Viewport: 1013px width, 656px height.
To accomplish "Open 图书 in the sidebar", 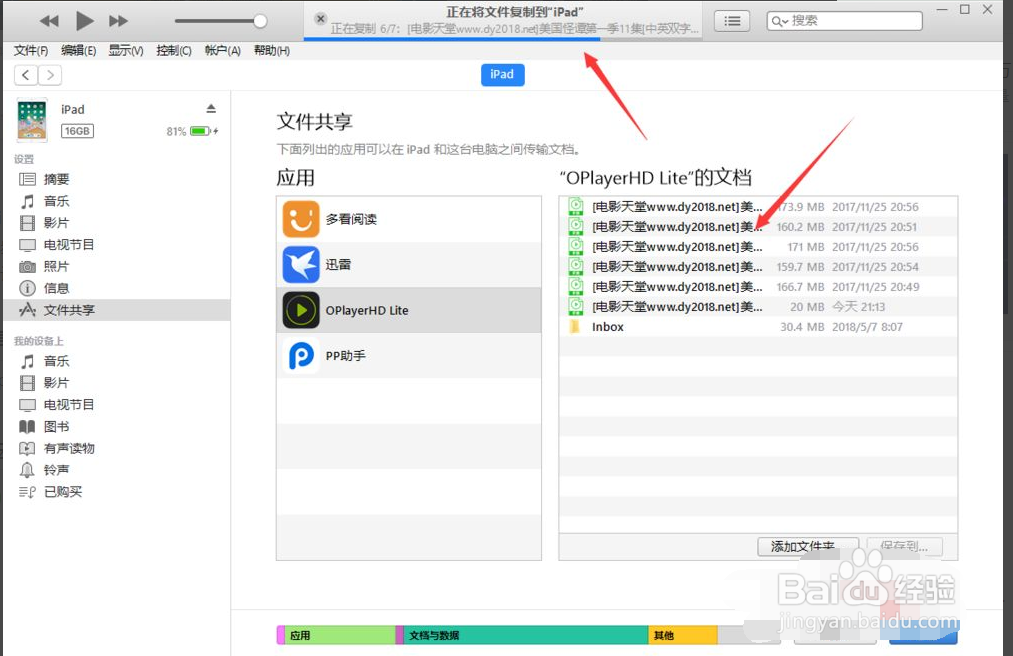I will [116, 427].
